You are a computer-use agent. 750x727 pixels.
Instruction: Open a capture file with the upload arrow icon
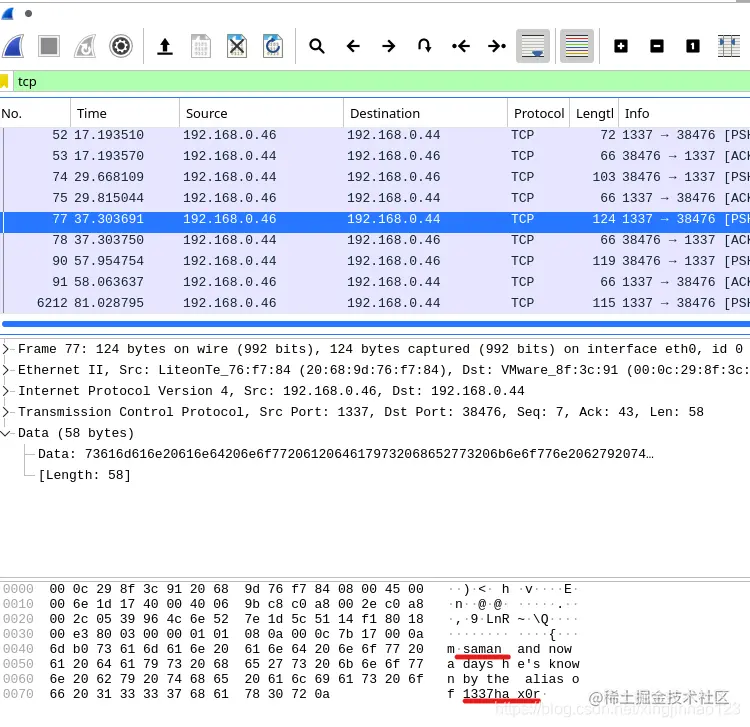[x=165, y=46]
